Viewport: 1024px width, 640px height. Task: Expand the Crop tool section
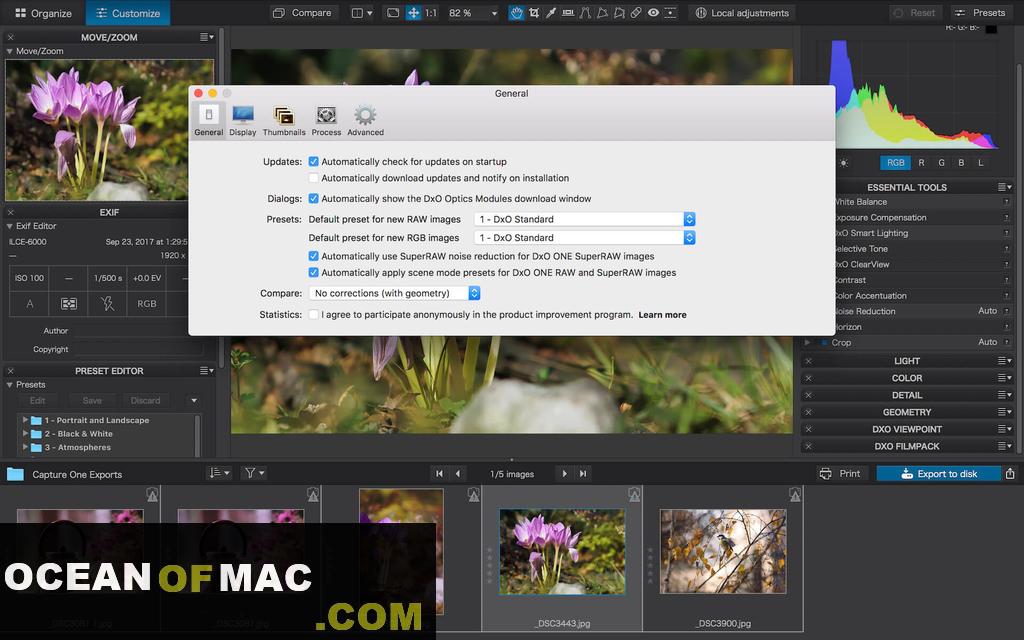tap(808, 342)
